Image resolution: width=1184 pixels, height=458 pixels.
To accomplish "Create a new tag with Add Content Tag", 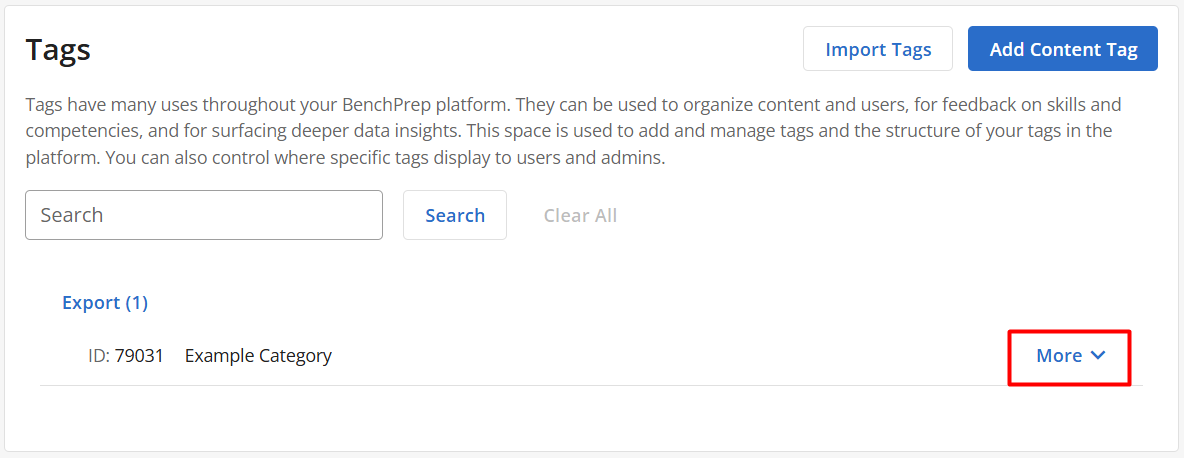I will (1063, 49).
